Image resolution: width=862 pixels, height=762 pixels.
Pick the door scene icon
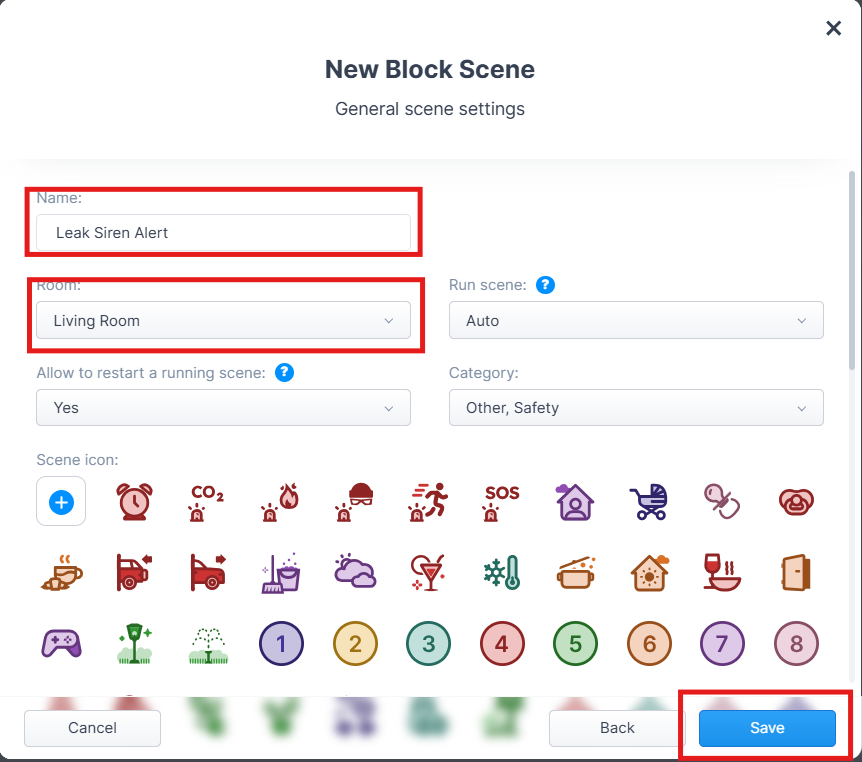pyautogui.click(x=795, y=572)
